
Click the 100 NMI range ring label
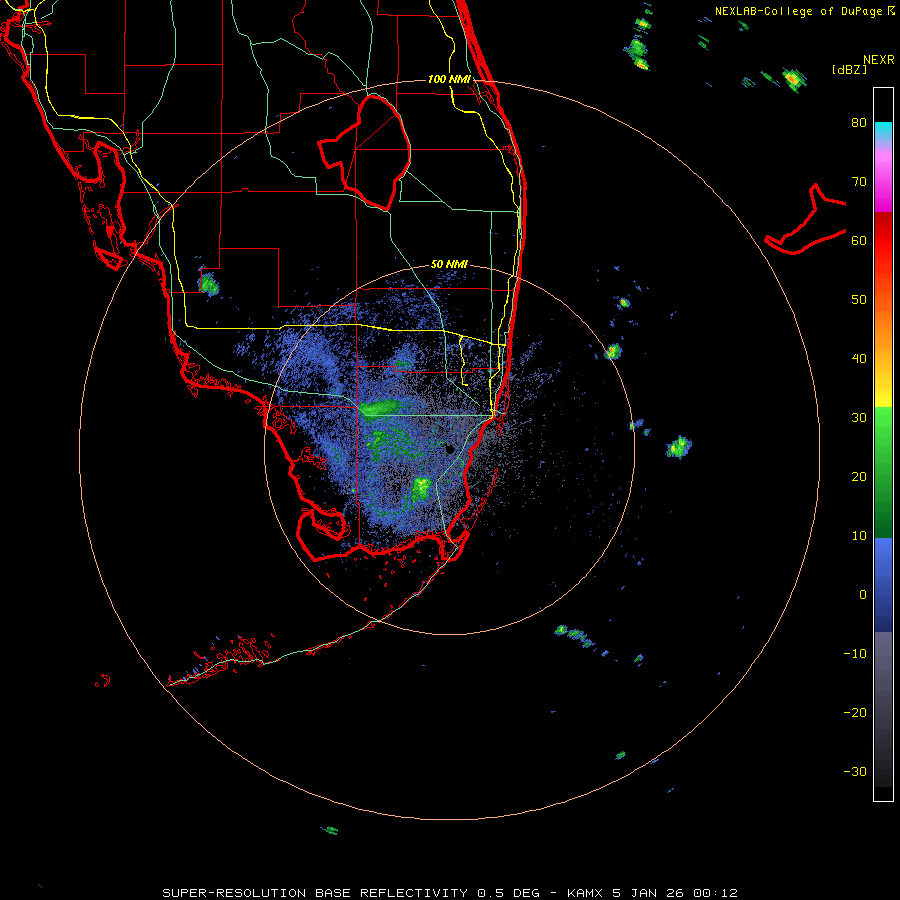click(x=449, y=79)
